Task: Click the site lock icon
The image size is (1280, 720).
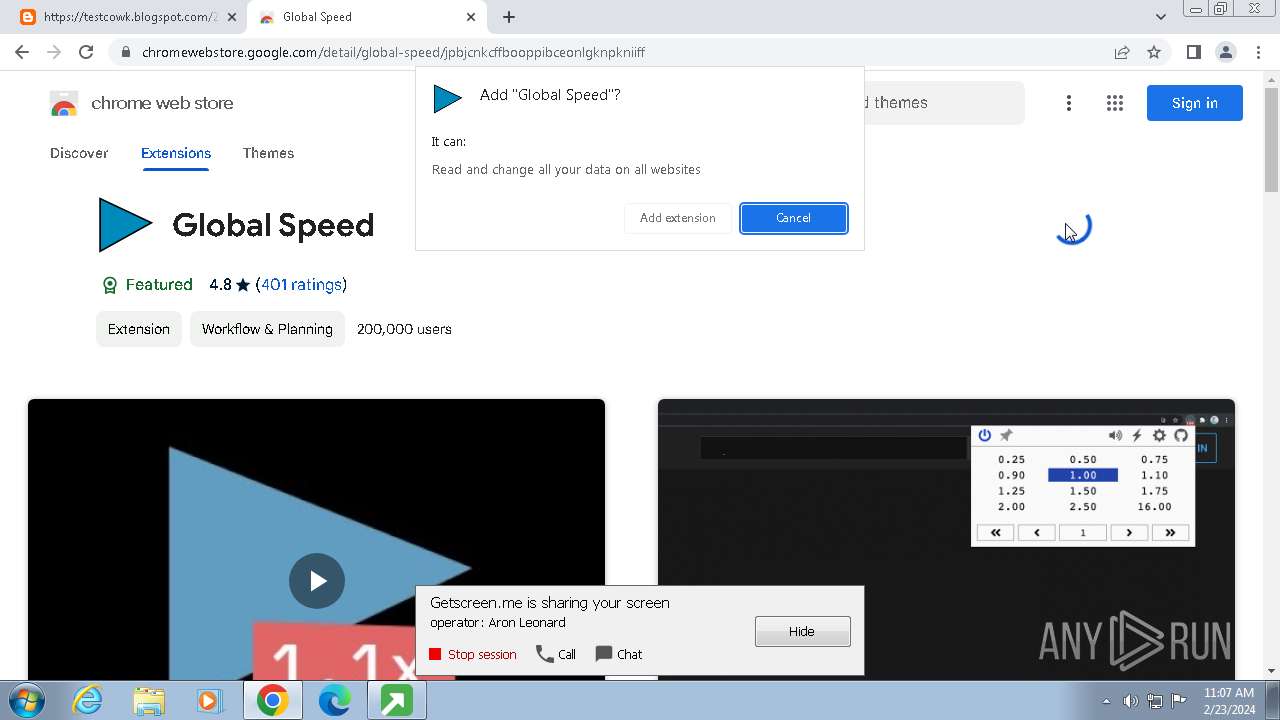Action: point(125,52)
